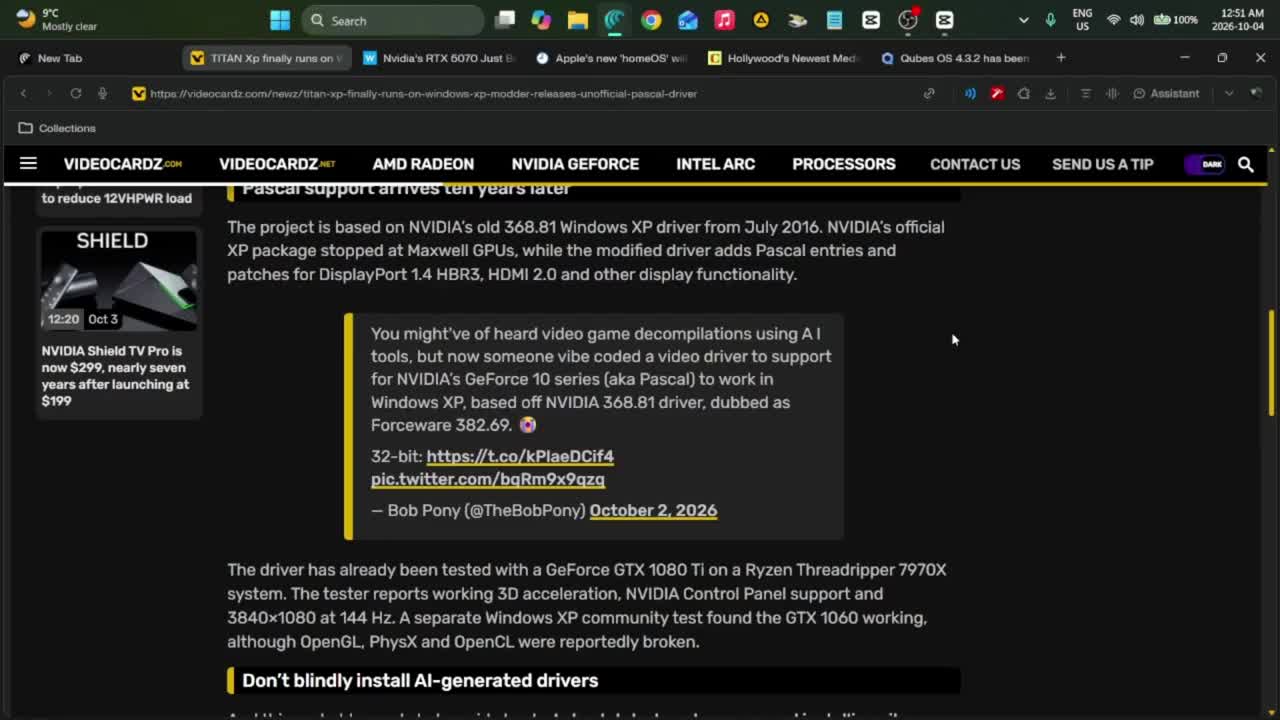This screenshot has height=720, width=1280.
Task: Click the red extension icon in toolbar
Action: (997, 93)
